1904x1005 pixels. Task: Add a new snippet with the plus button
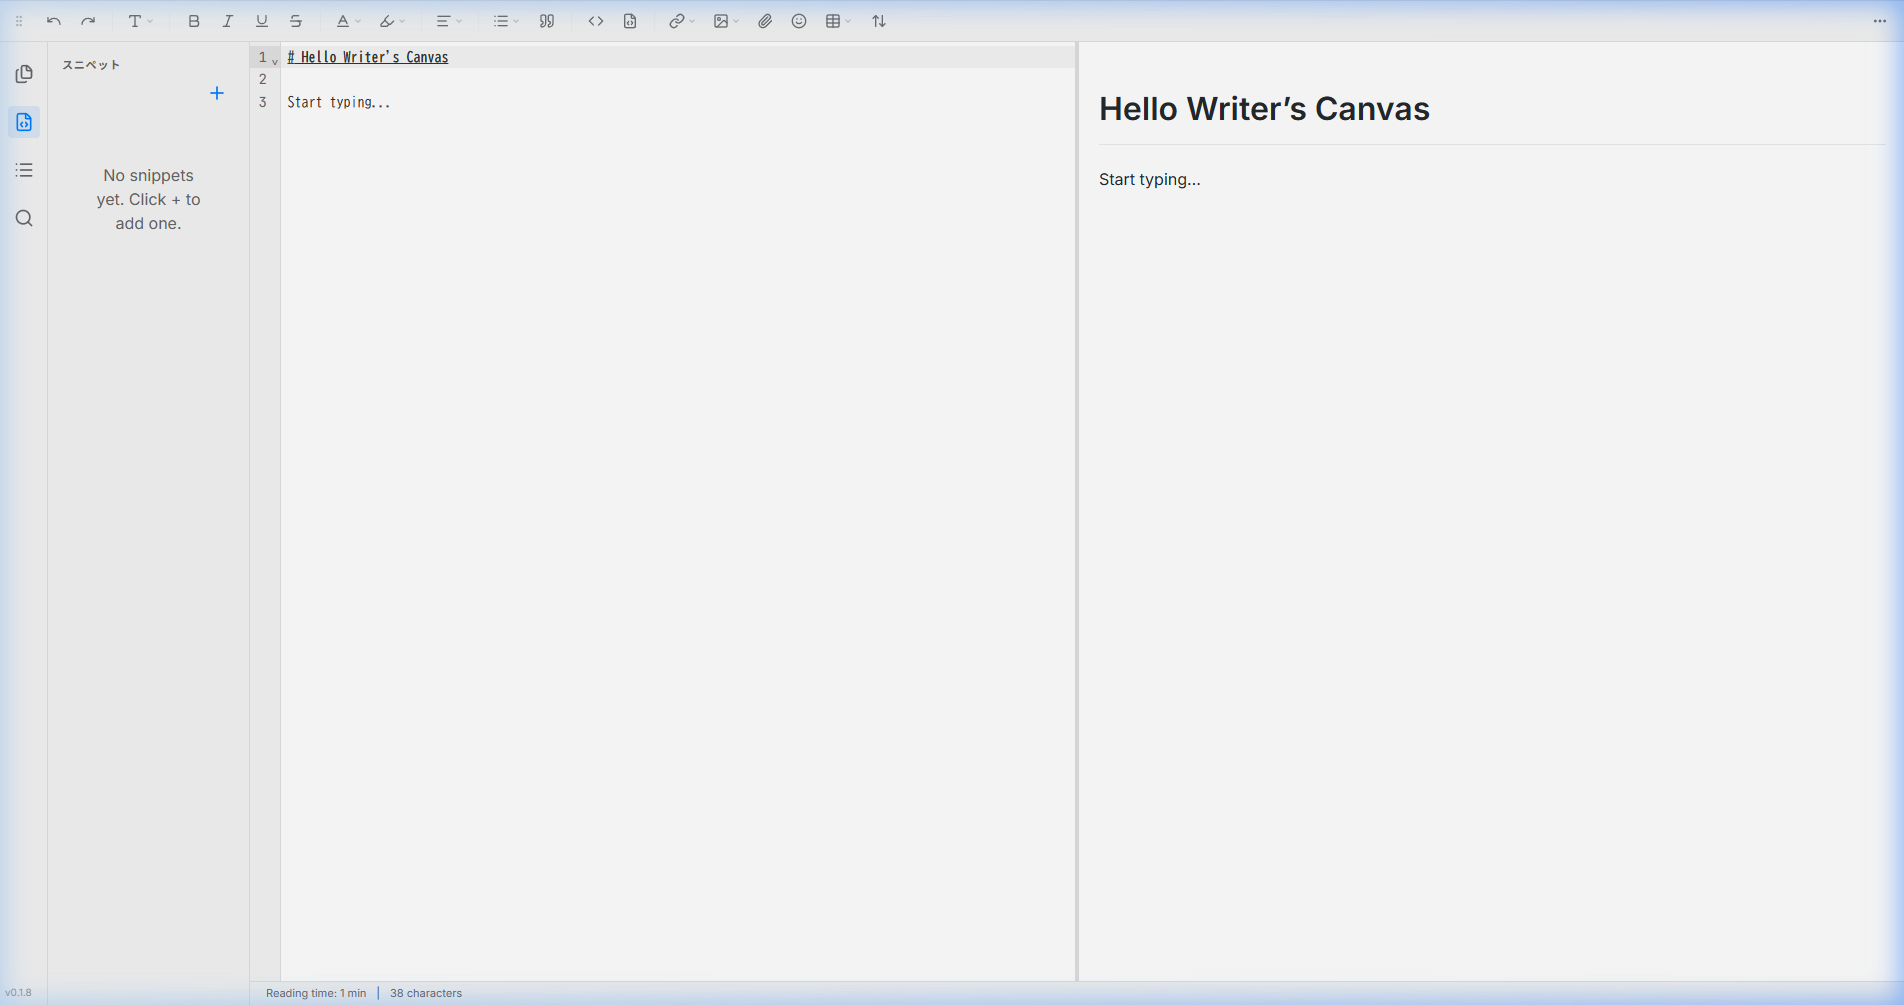pos(217,93)
